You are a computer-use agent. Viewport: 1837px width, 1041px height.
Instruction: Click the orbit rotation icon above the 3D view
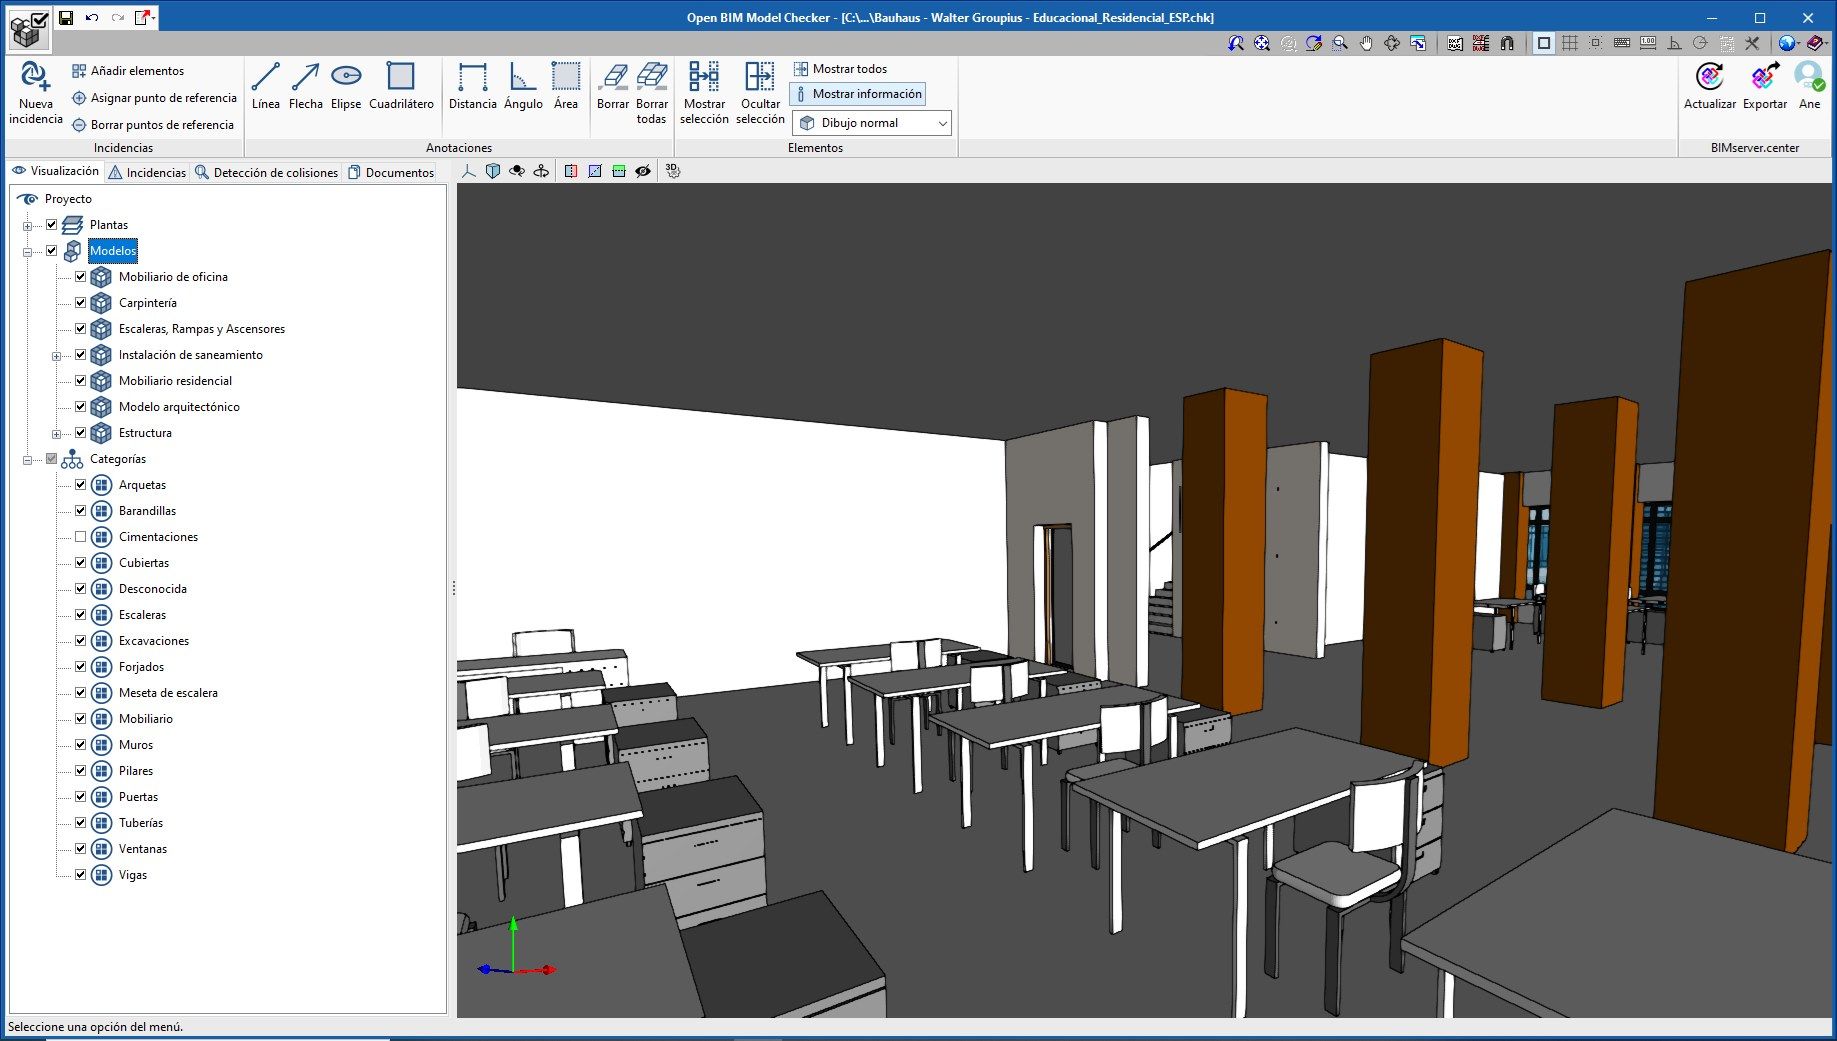[x=517, y=171]
